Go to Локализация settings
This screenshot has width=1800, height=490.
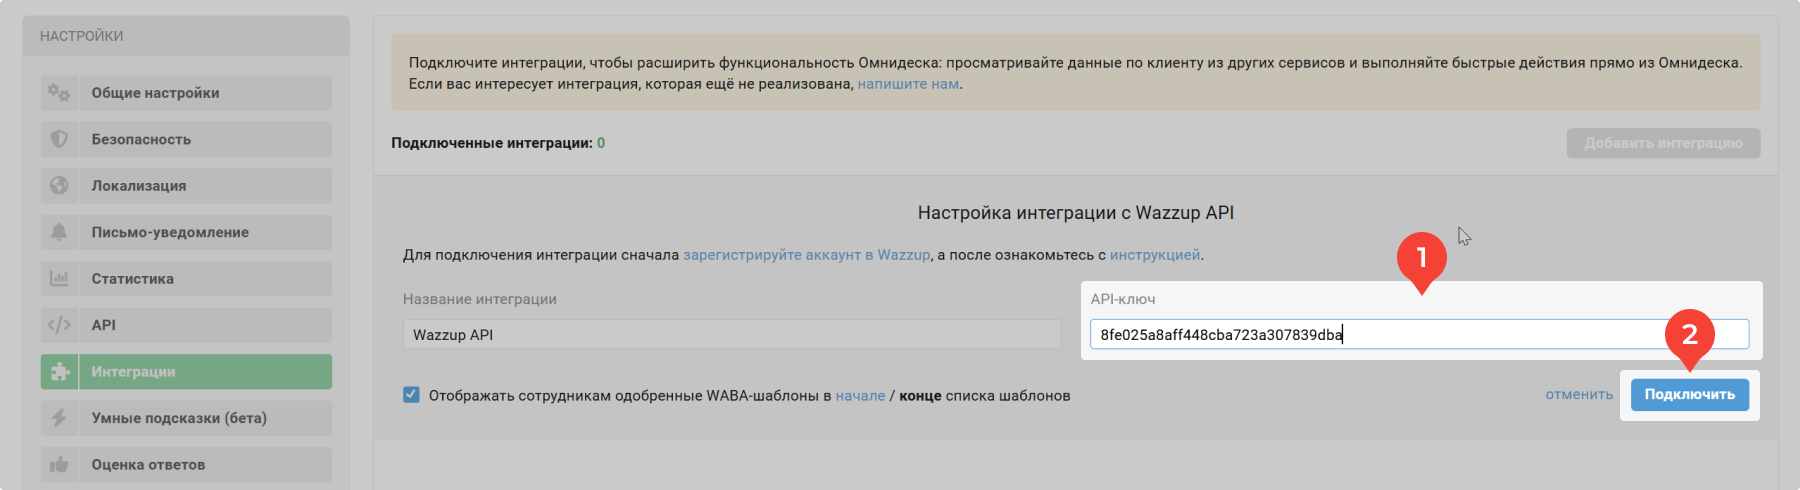(186, 185)
